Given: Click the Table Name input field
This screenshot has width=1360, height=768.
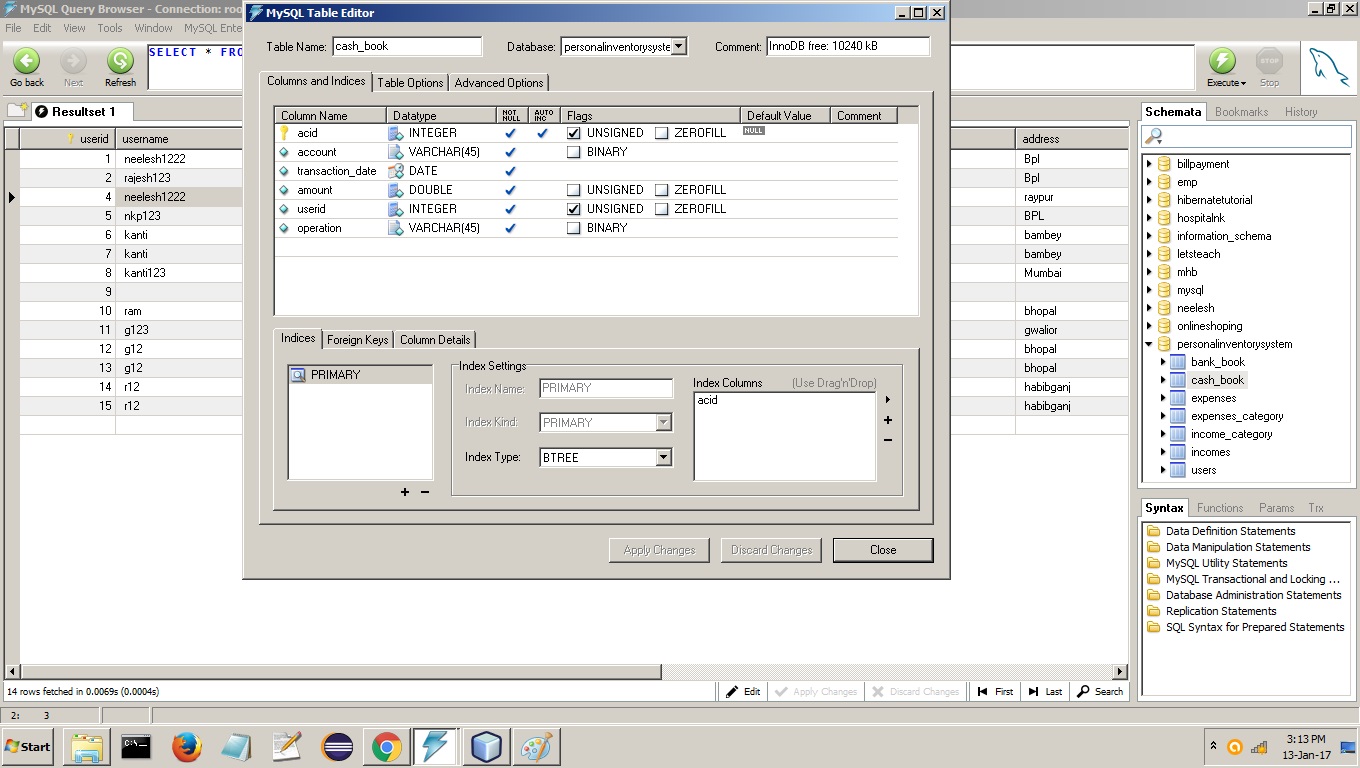Looking at the screenshot, I should [407, 46].
